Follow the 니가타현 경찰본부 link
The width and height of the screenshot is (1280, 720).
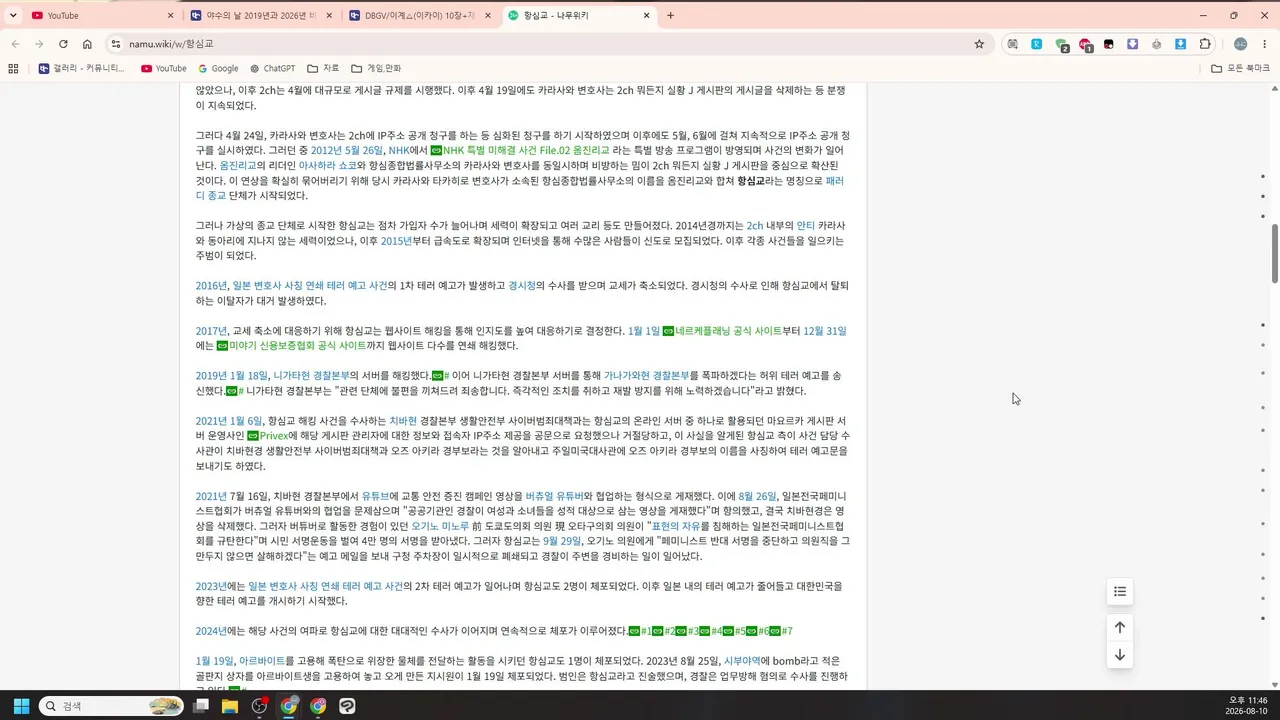tap(312, 375)
